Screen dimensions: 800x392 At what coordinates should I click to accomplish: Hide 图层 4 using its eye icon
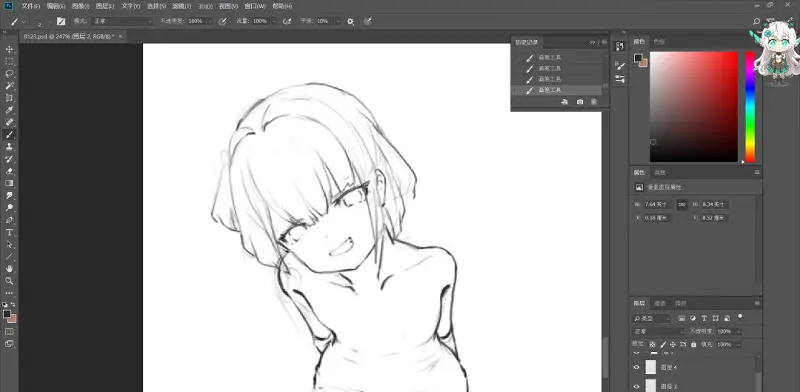[636, 367]
